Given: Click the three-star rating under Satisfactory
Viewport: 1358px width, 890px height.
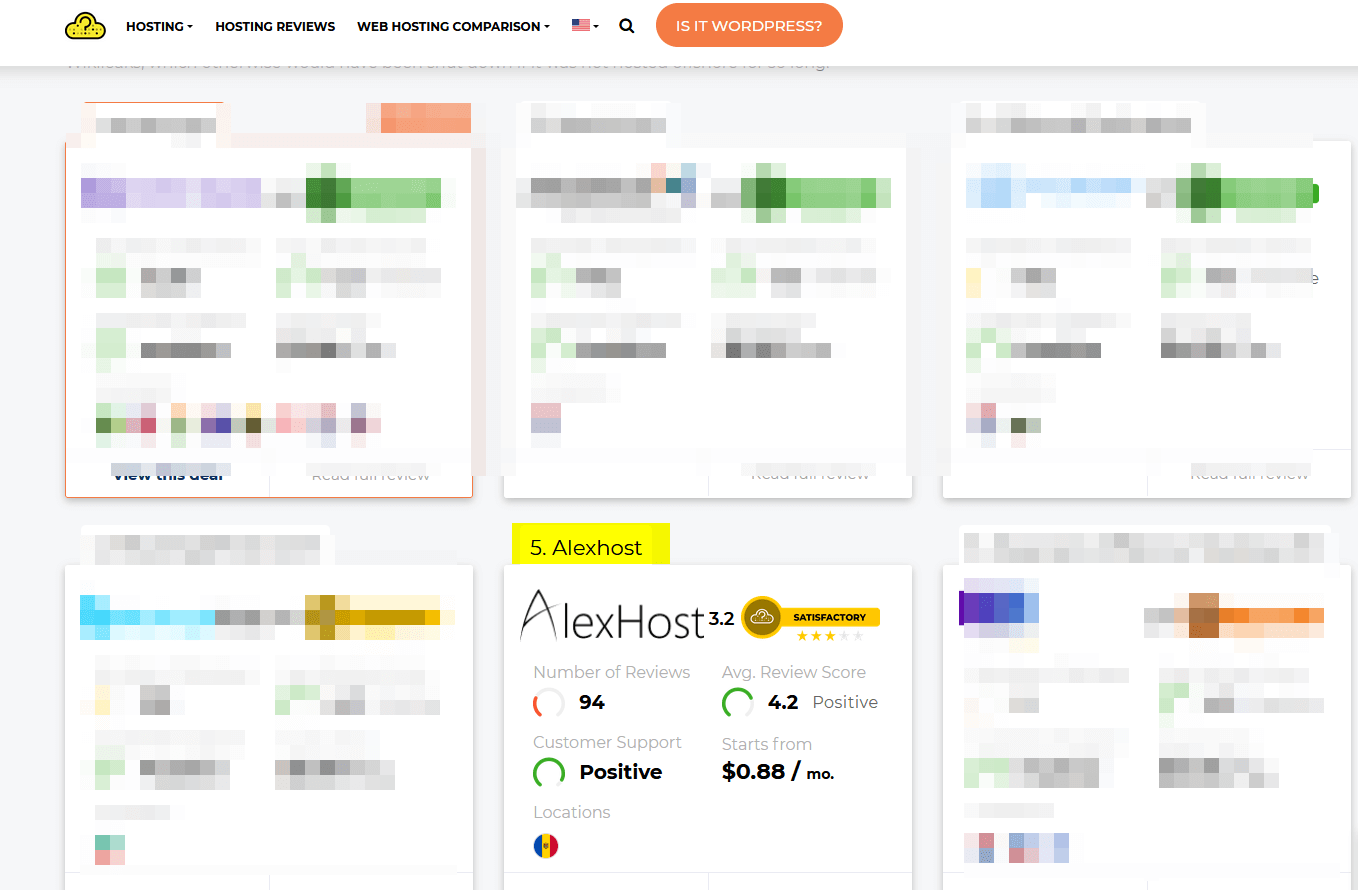Looking at the screenshot, I should (829, 636).
